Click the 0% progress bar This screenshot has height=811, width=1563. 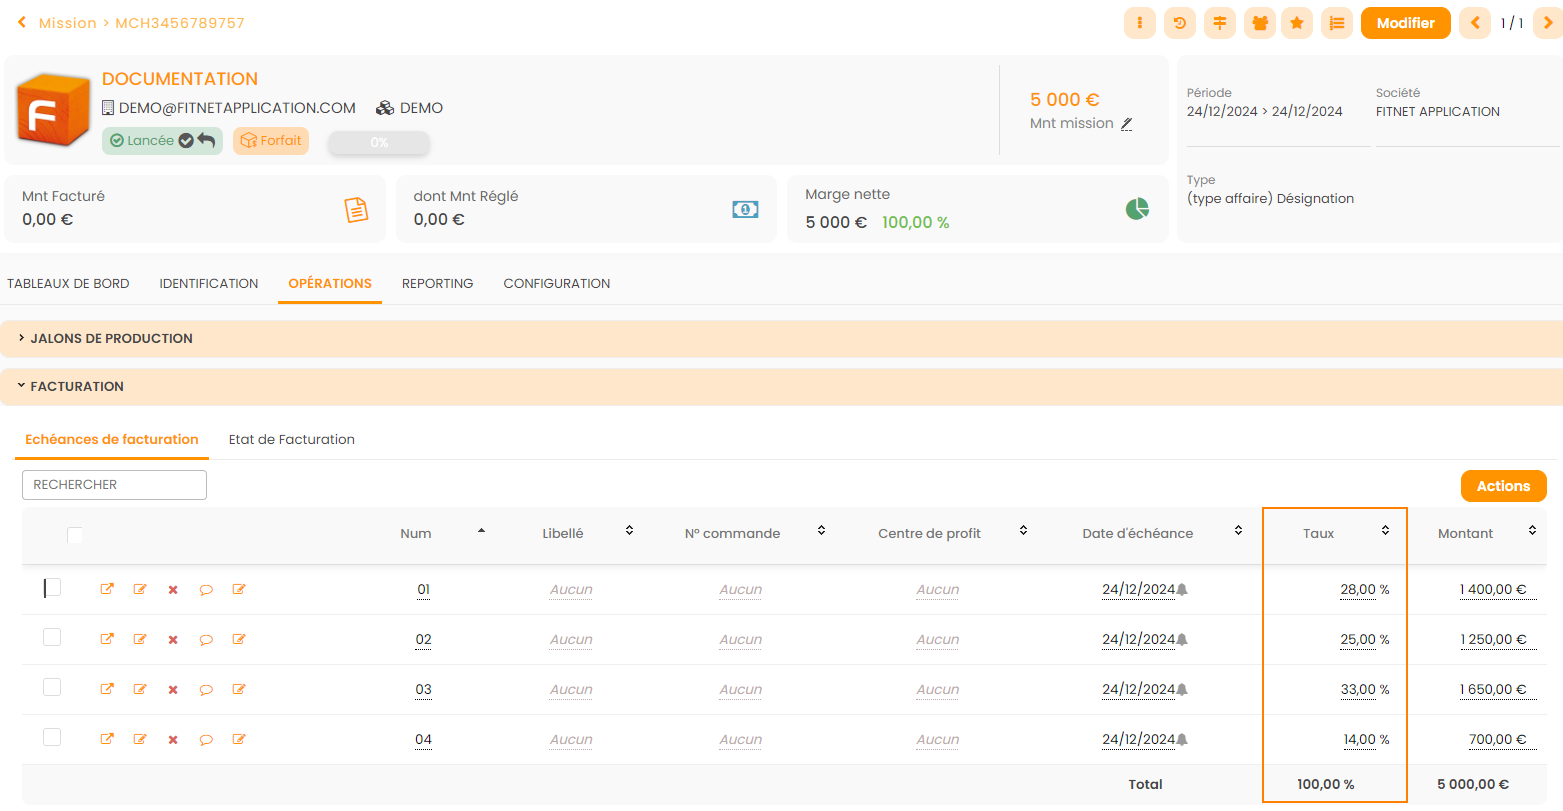[x=379, y=143]
